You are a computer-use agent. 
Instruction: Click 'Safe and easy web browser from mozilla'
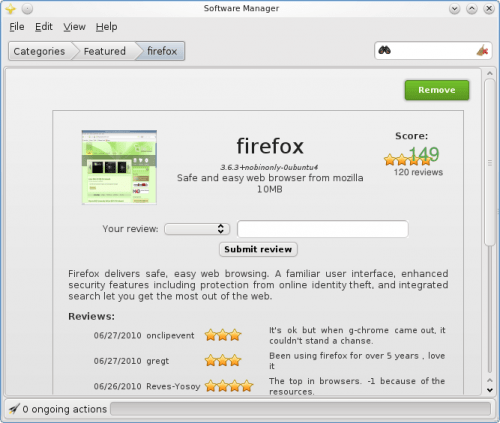[x=270, y=178]
